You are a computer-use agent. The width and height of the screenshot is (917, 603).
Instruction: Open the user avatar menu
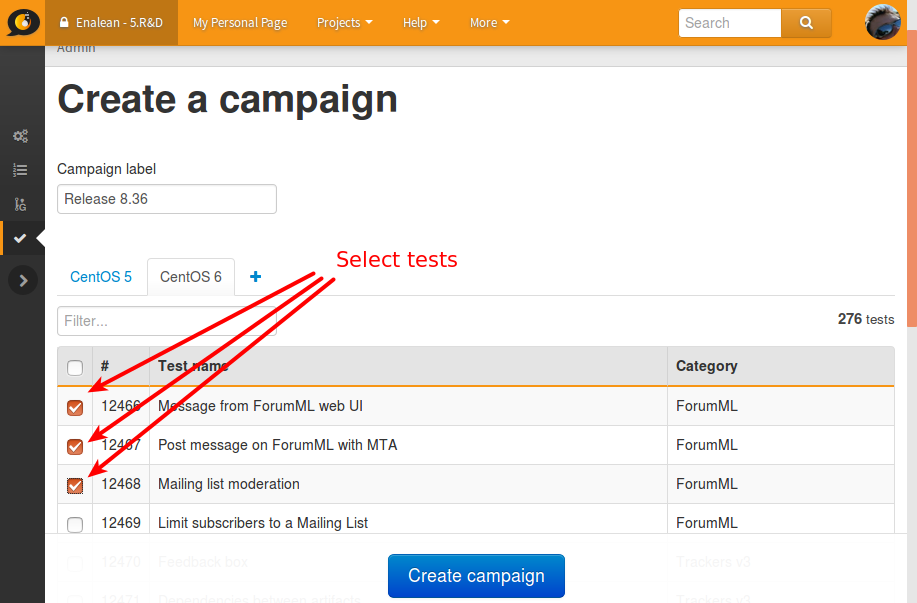coord(882,22)
